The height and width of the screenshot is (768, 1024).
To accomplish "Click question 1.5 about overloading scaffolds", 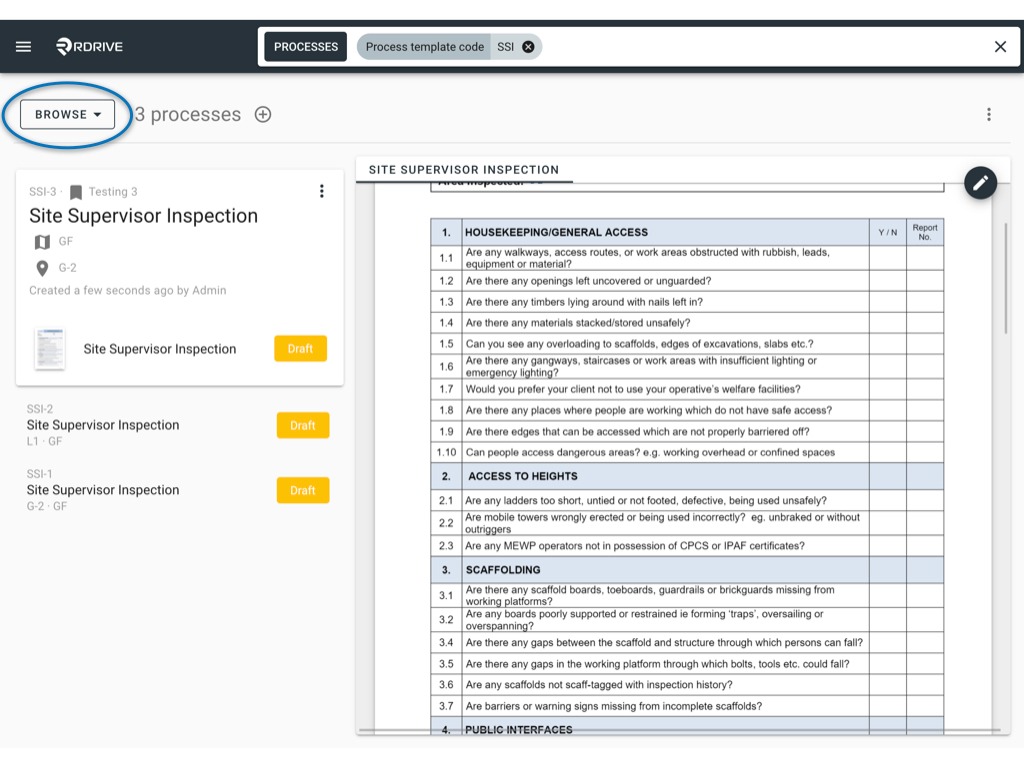I will click(x=639, y=344).
